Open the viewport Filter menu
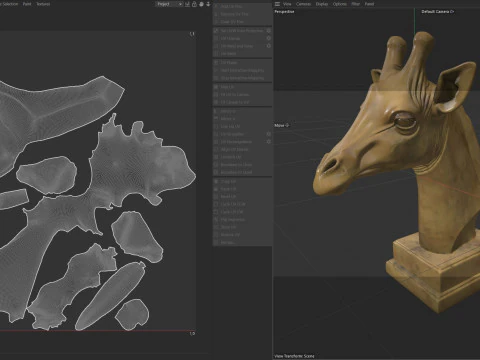 pyautogui.click(x=356, y=4)
